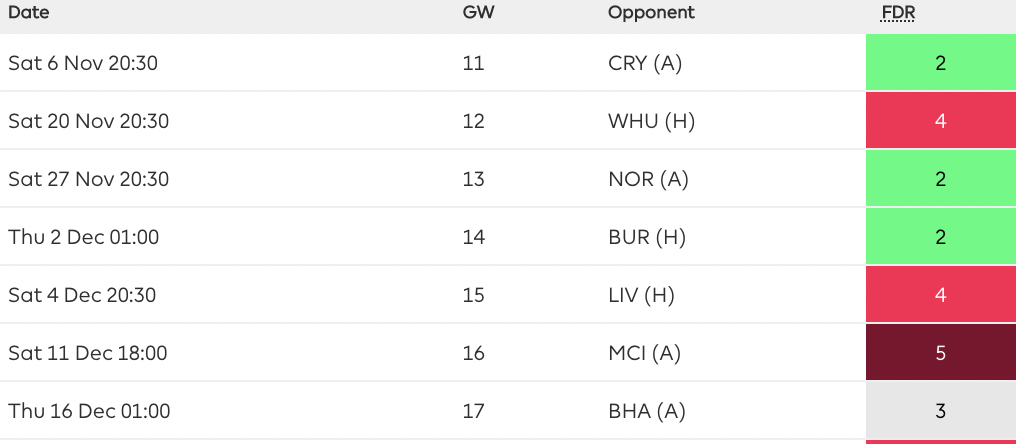The image size is (1016, 444).
Task: Click gameweek number 17
Action: [474, 411]
